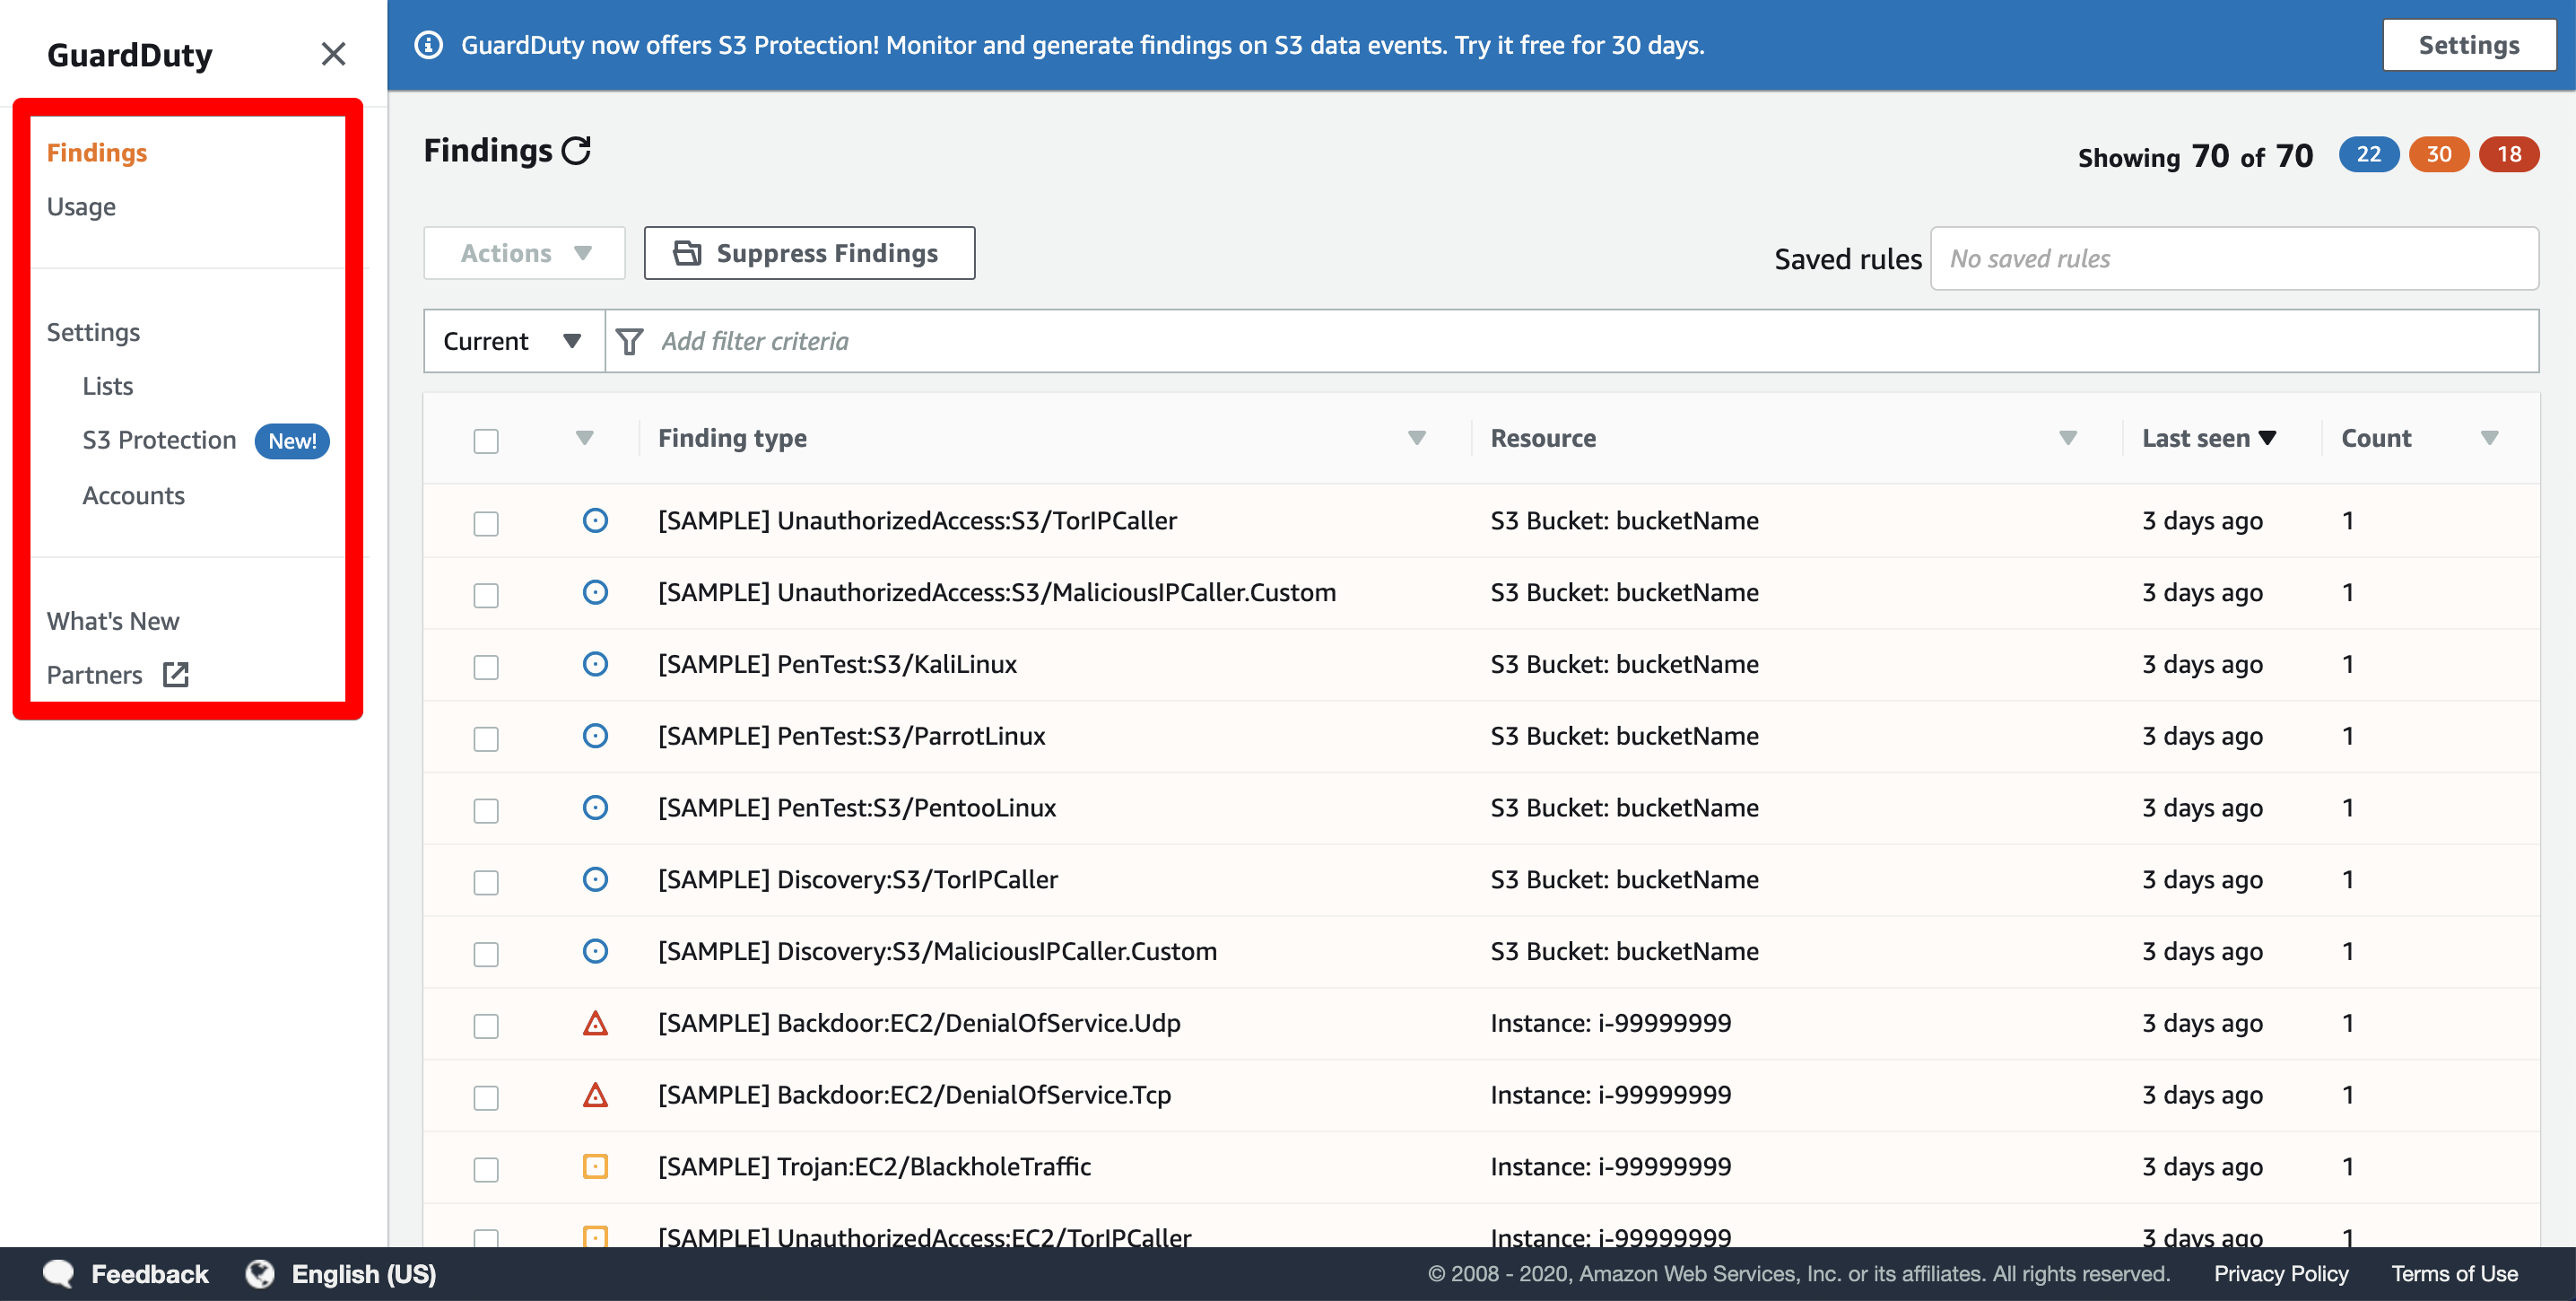
Task: Check the Trojan:EC2/BlackholeTraffic row
Action: (486, 1169)
